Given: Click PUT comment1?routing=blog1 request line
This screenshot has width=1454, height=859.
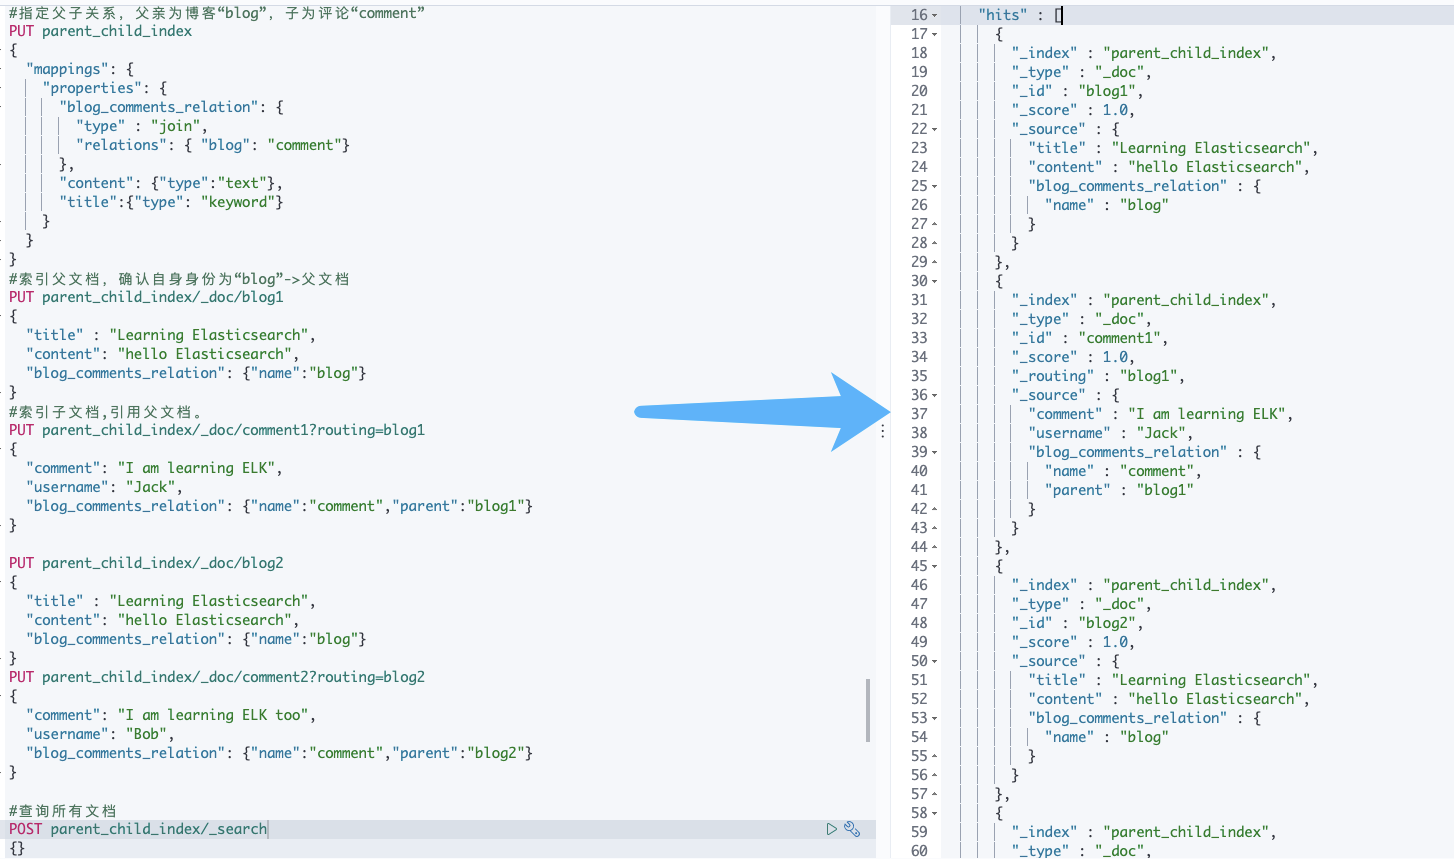Looking at the screenshot, I should tap(217, 430).
